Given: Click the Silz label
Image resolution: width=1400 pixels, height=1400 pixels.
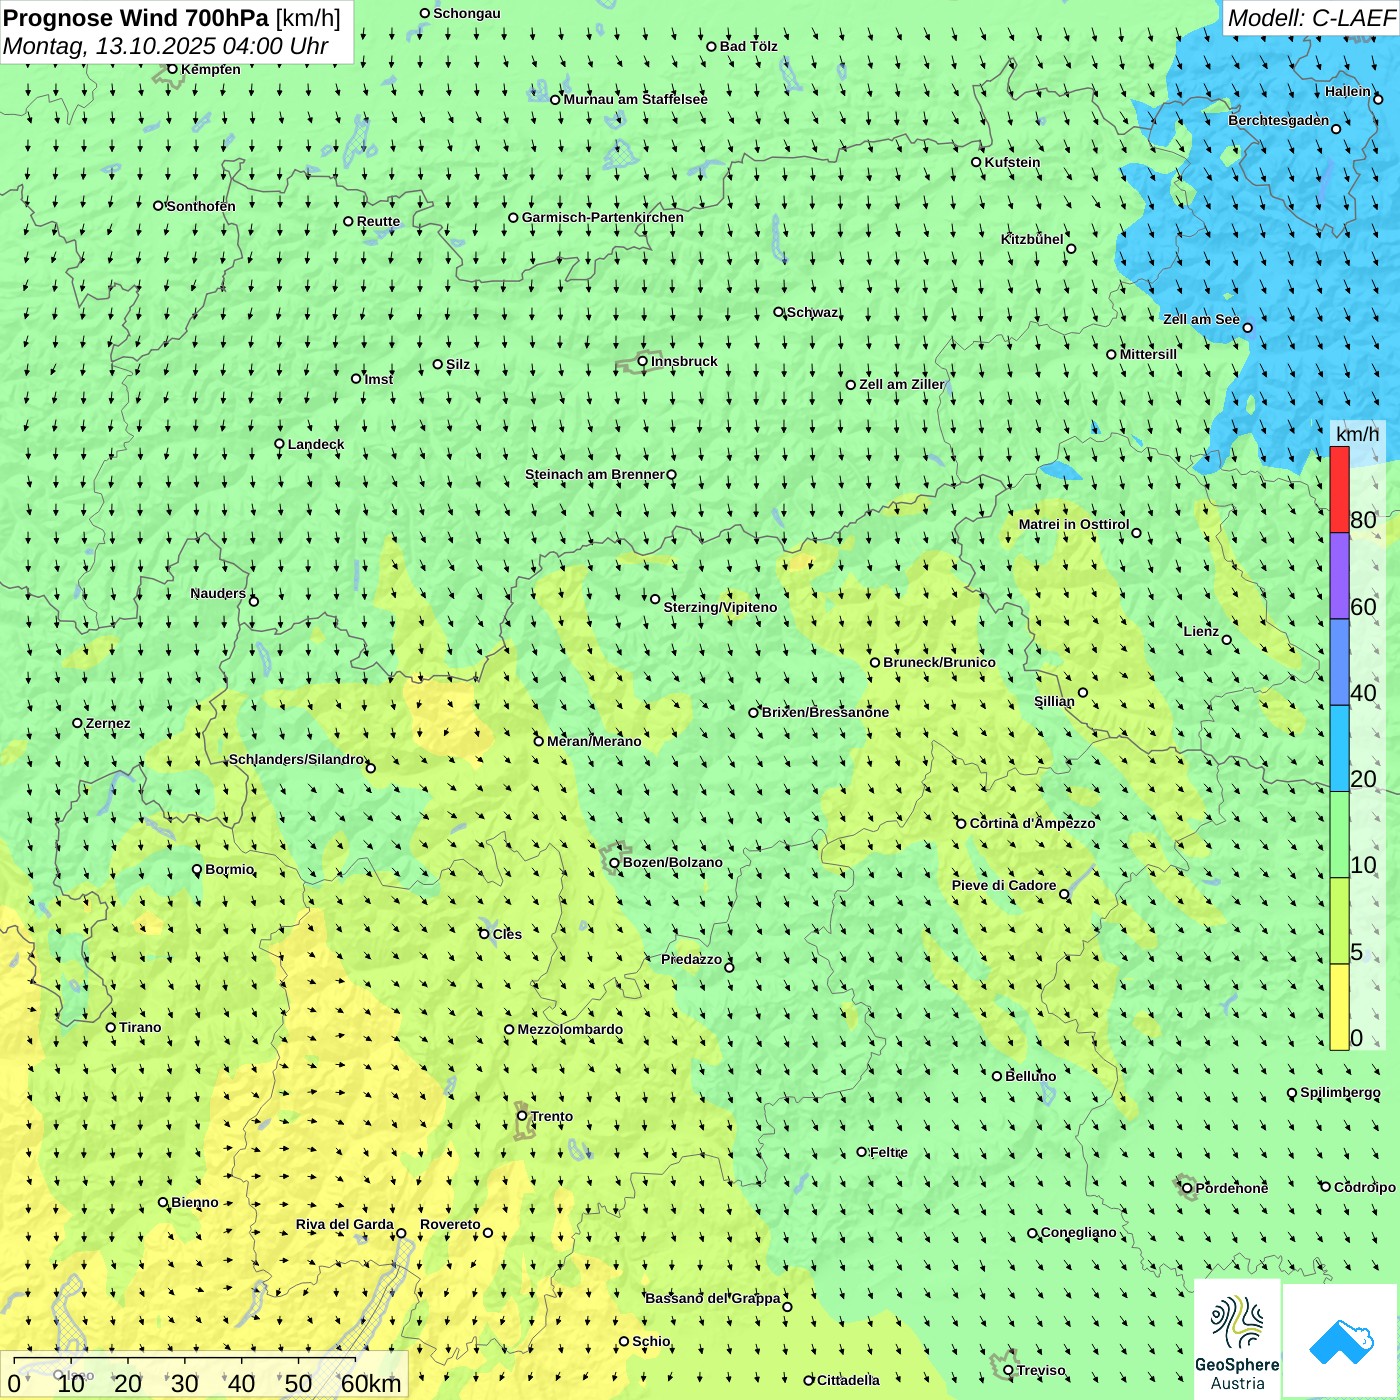Looking at the screenshot, I should 458,364.
